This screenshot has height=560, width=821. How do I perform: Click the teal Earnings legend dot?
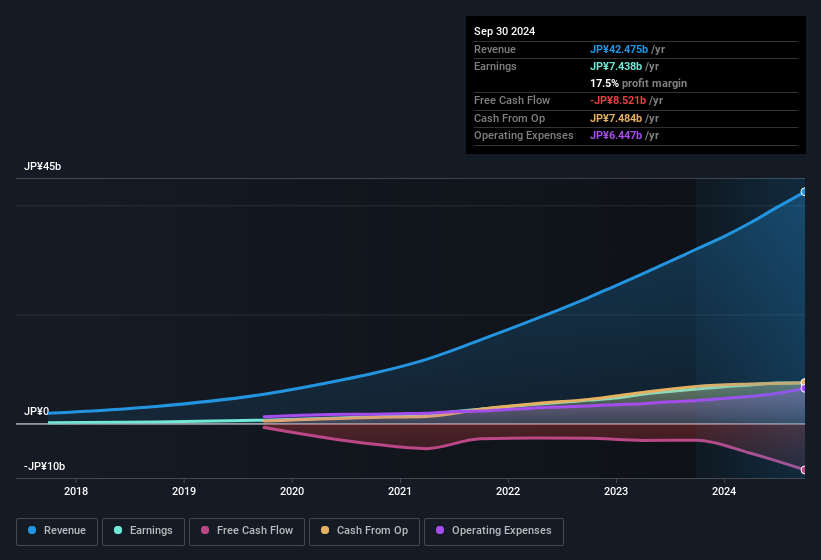119,531
